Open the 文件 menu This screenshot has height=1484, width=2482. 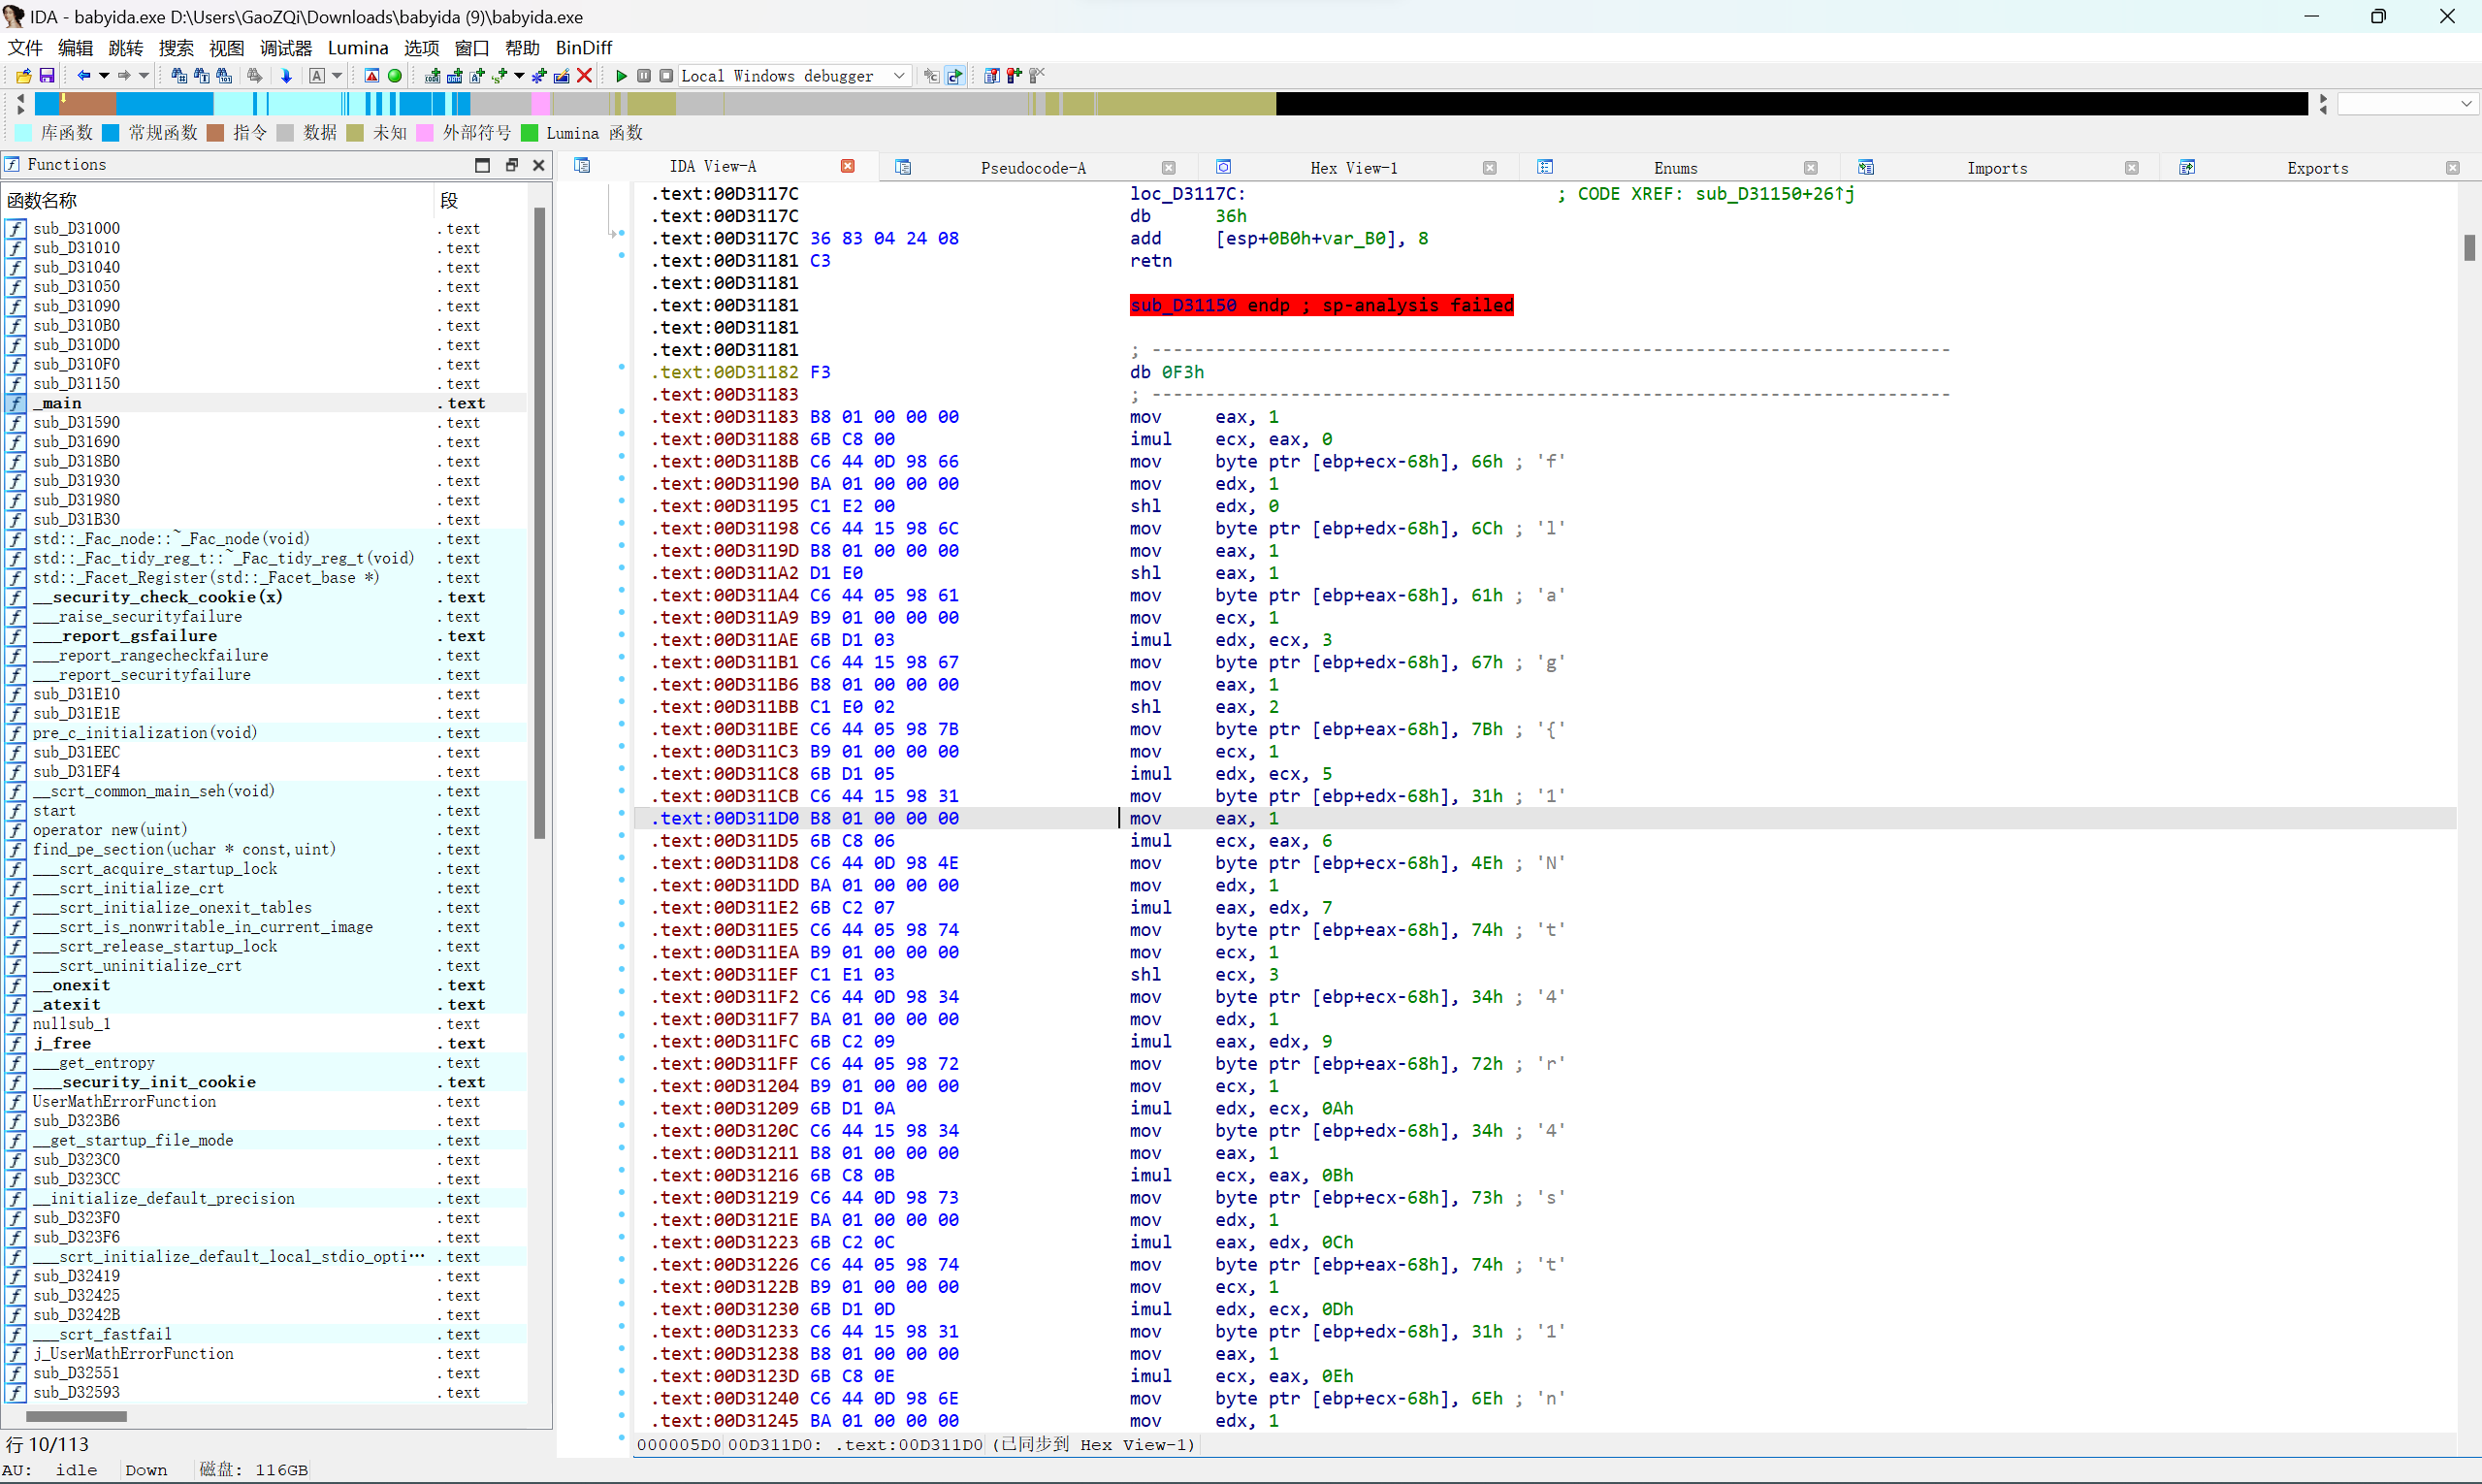pos(26,48)
